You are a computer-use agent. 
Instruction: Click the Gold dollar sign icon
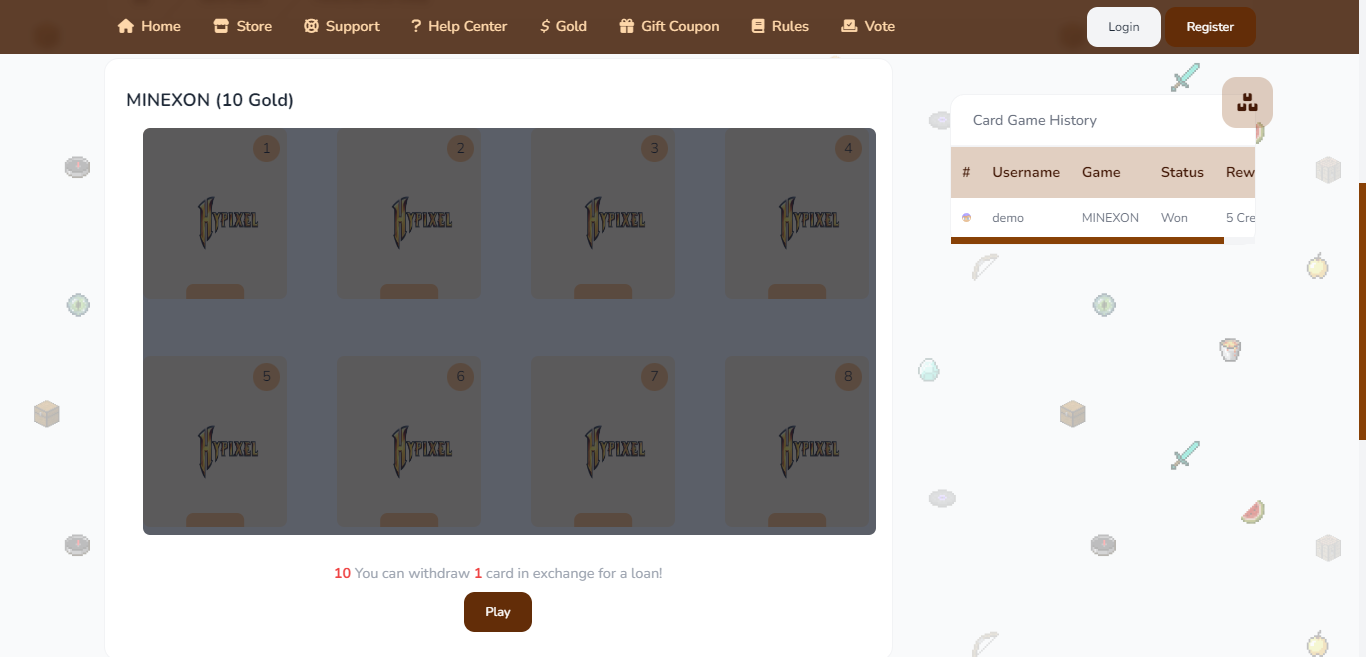[x=545, y=26]
